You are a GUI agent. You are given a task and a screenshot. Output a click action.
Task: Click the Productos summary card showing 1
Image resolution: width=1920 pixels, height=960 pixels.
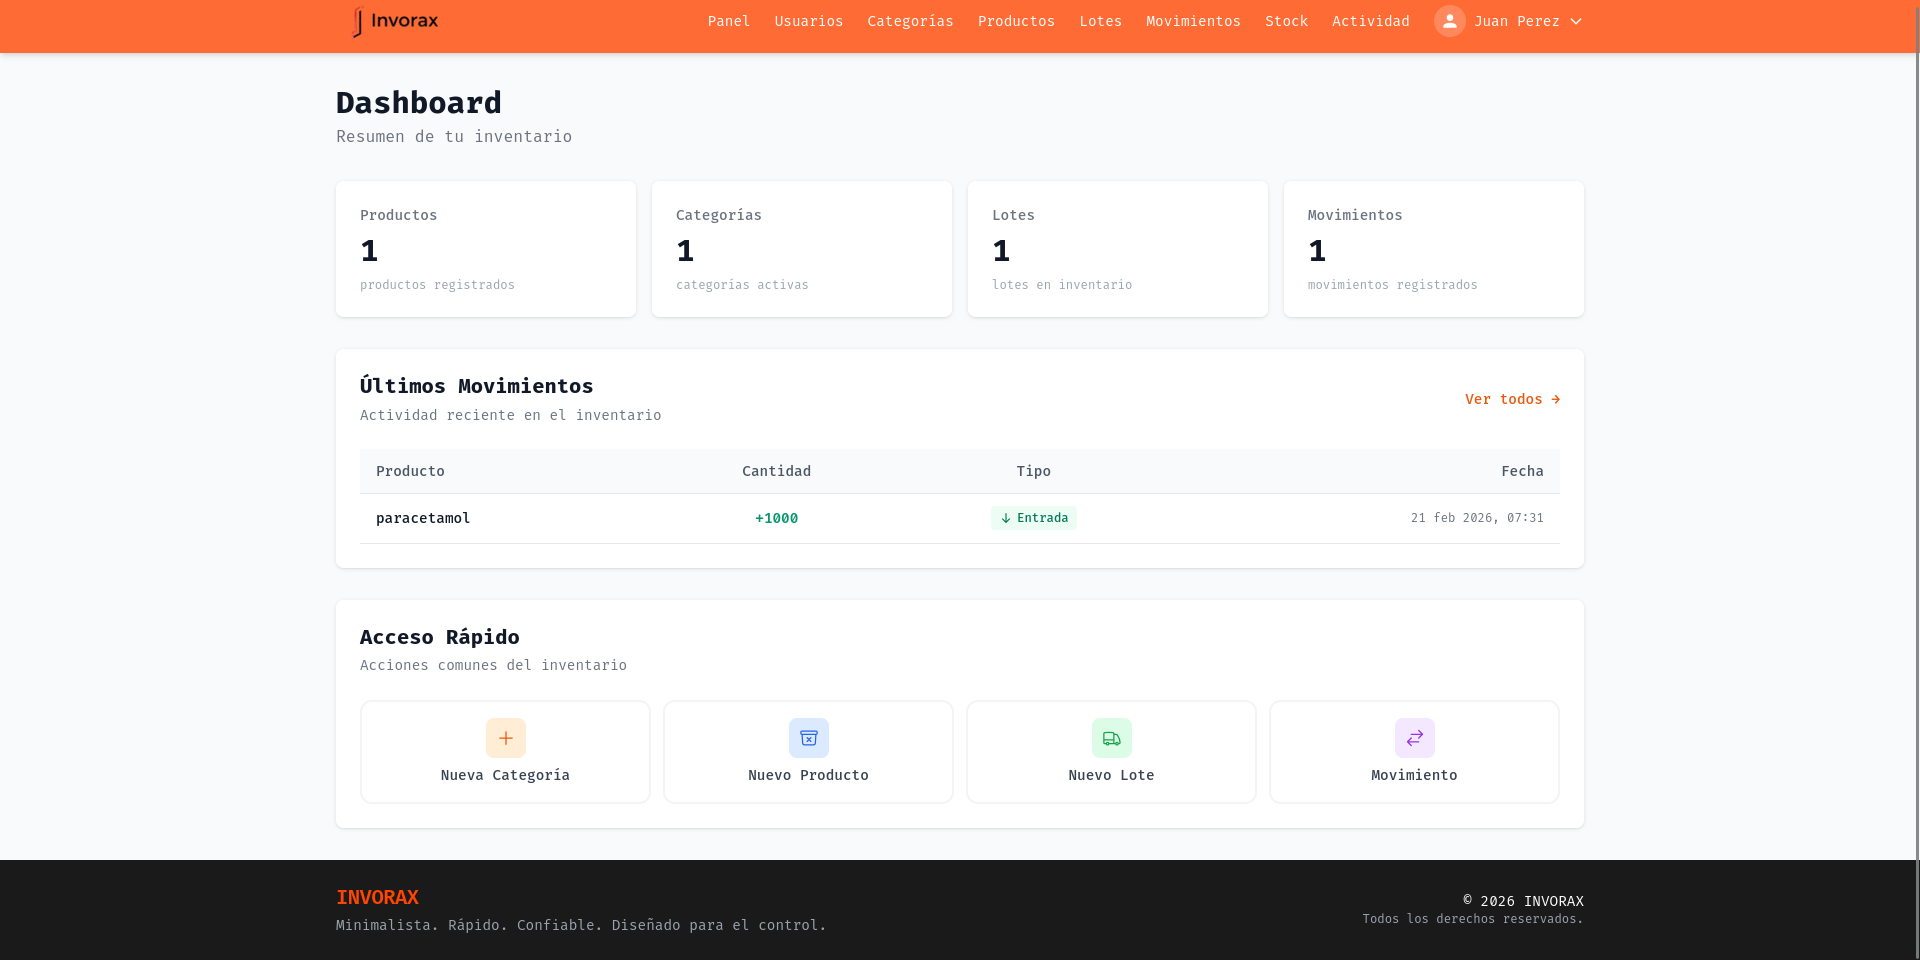(x=486, y=248)
